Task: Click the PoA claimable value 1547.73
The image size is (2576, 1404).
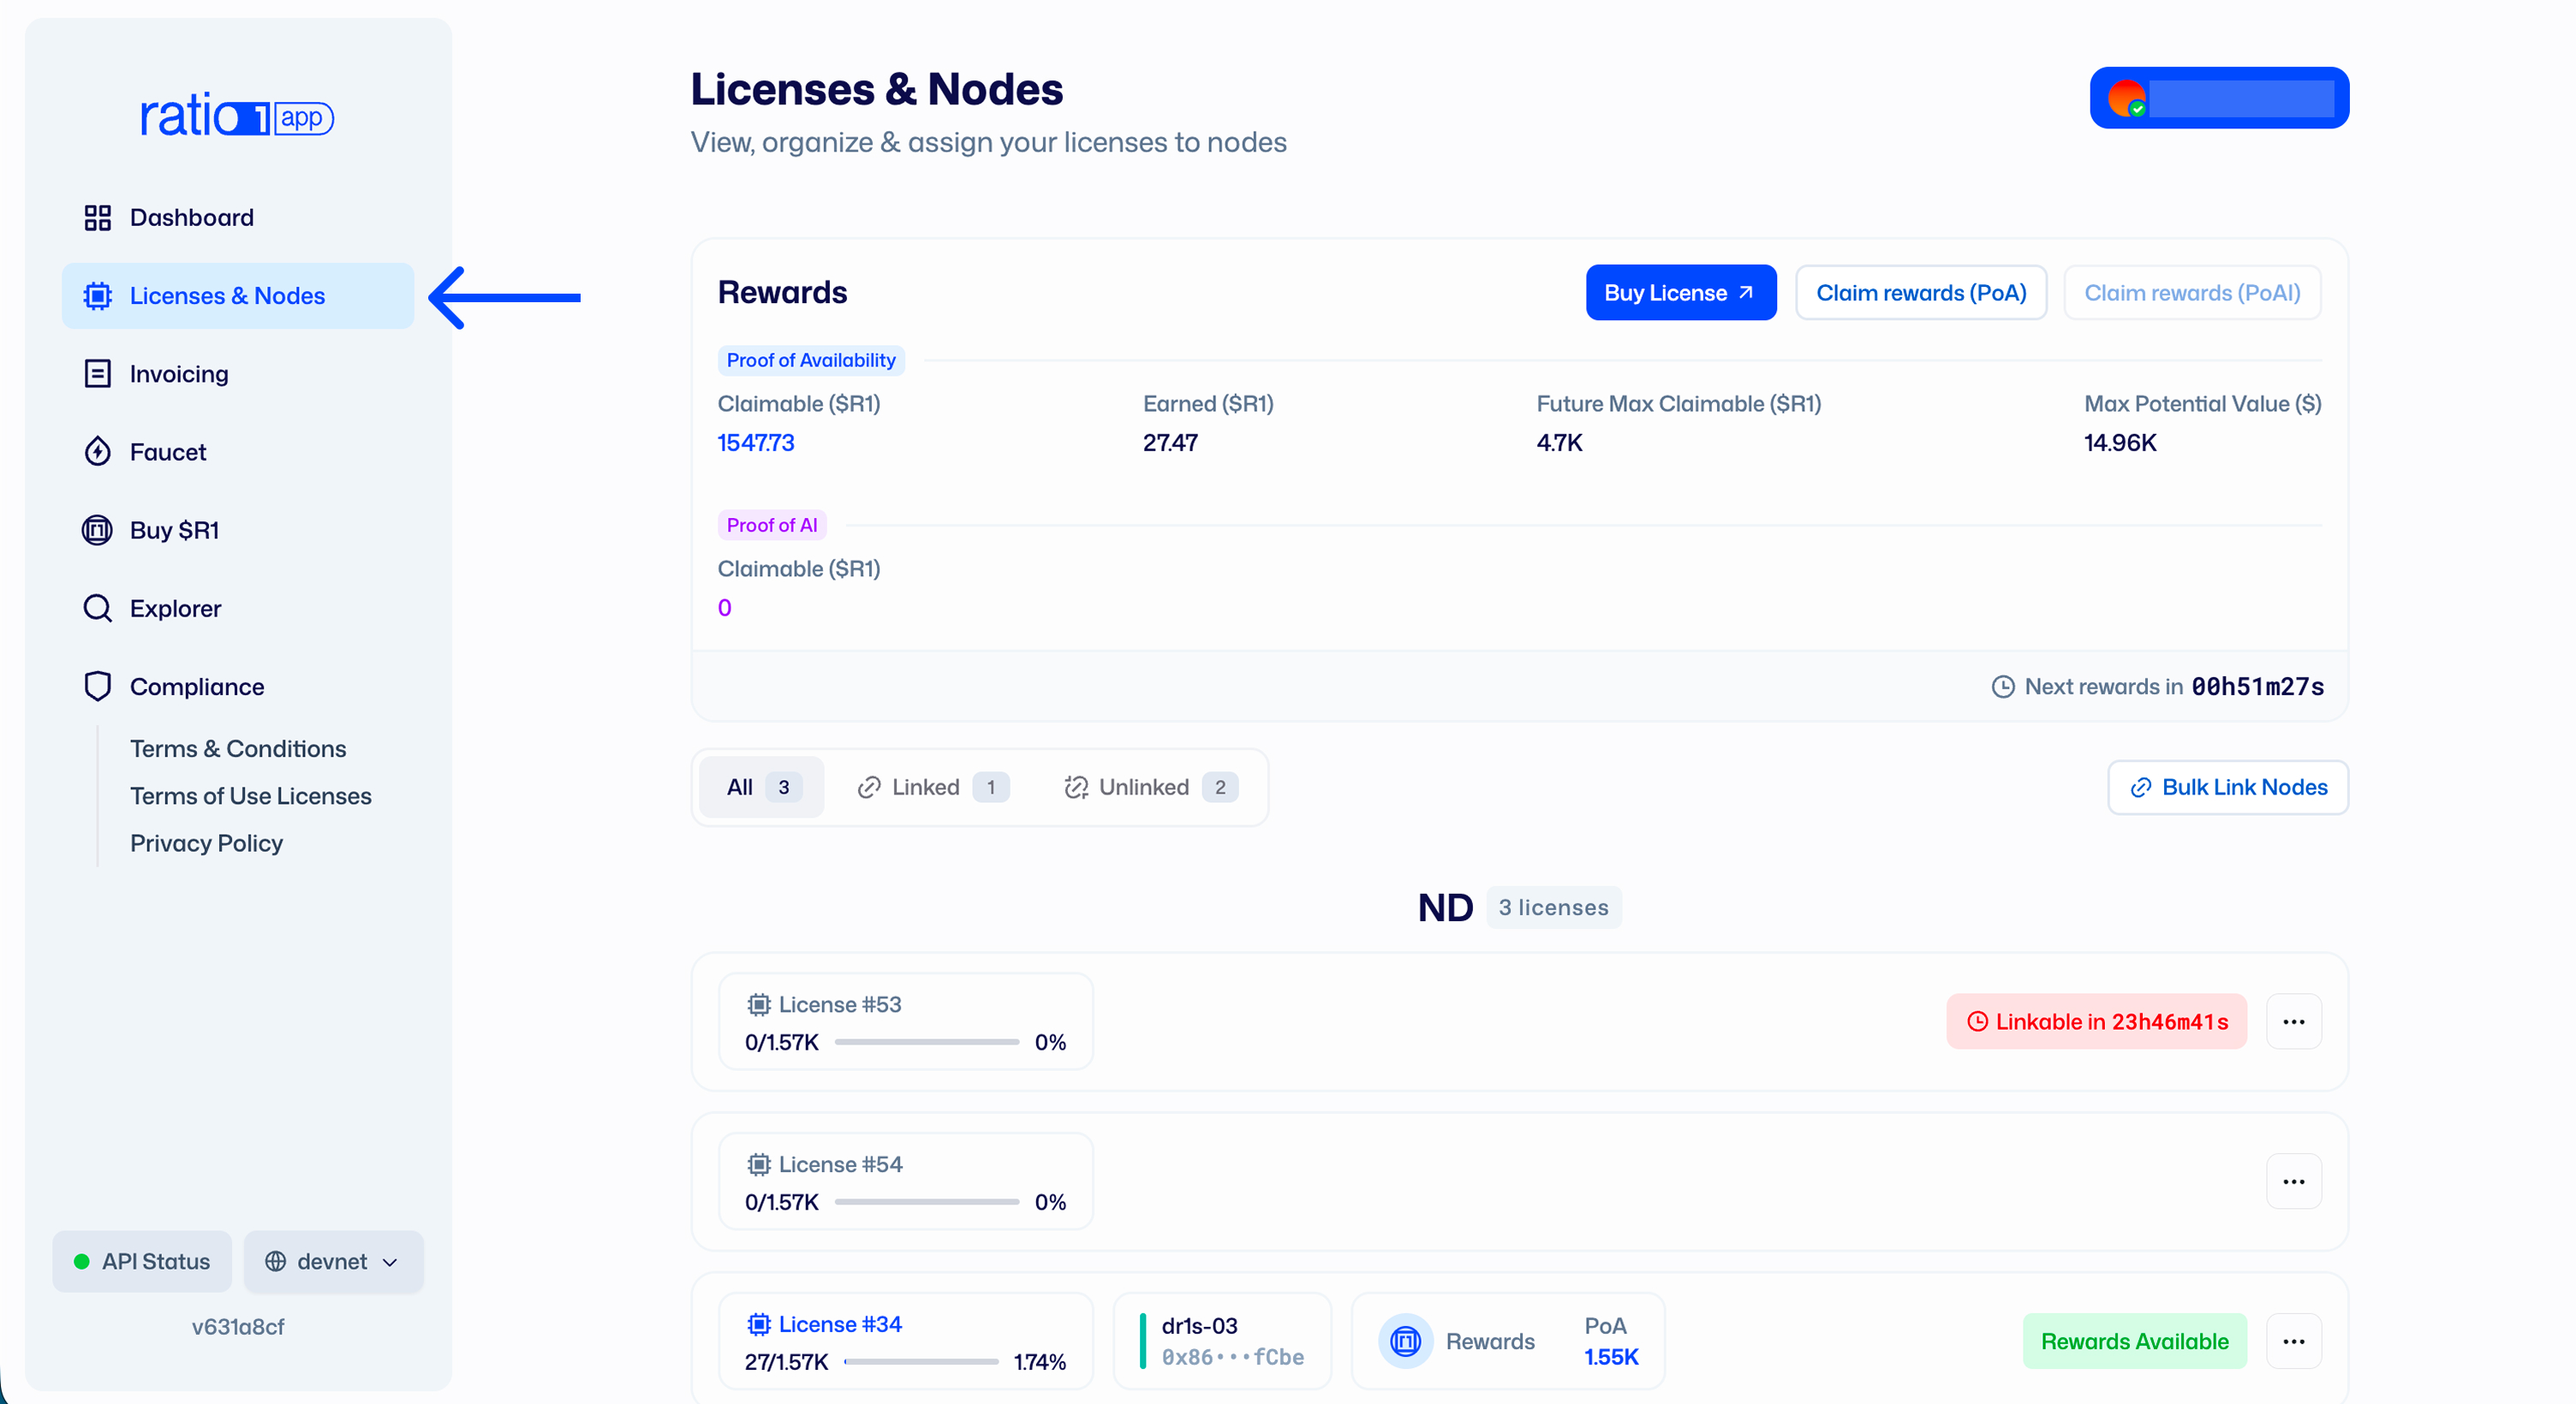Action: pos(756,443)
